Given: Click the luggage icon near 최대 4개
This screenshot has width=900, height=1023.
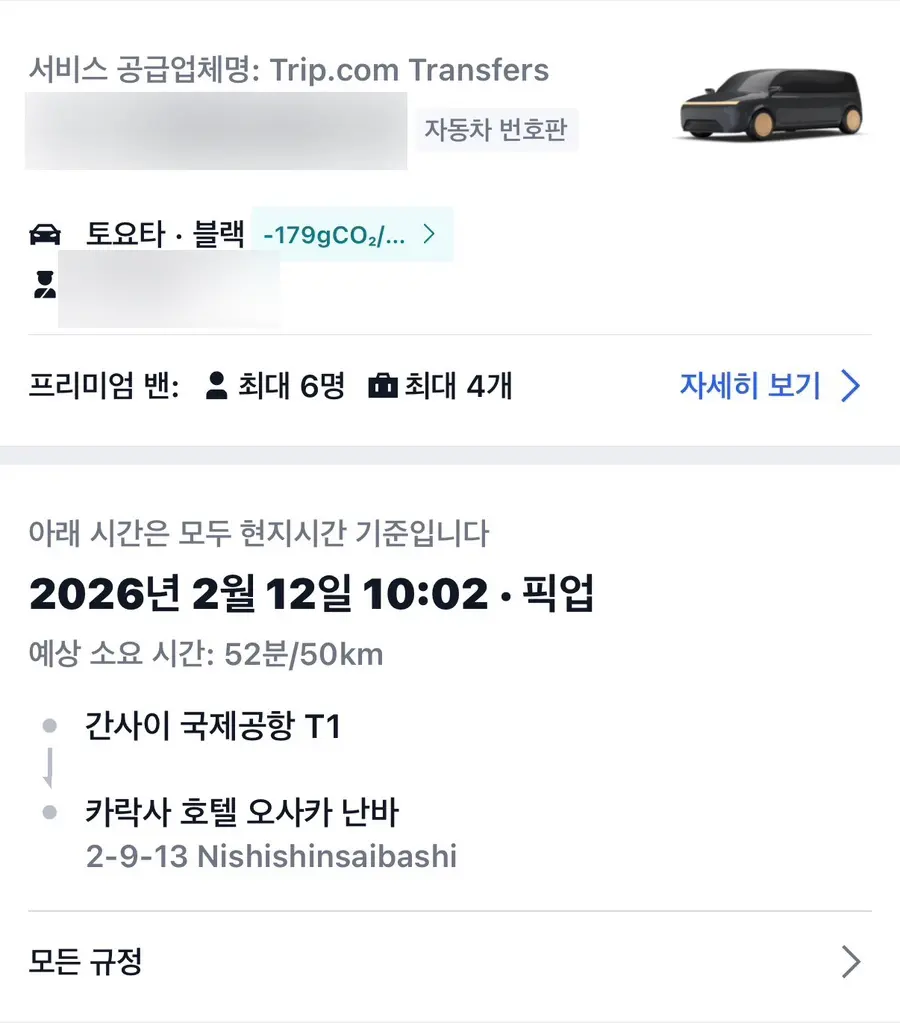Looking at the screenshot, I should 383,386.
